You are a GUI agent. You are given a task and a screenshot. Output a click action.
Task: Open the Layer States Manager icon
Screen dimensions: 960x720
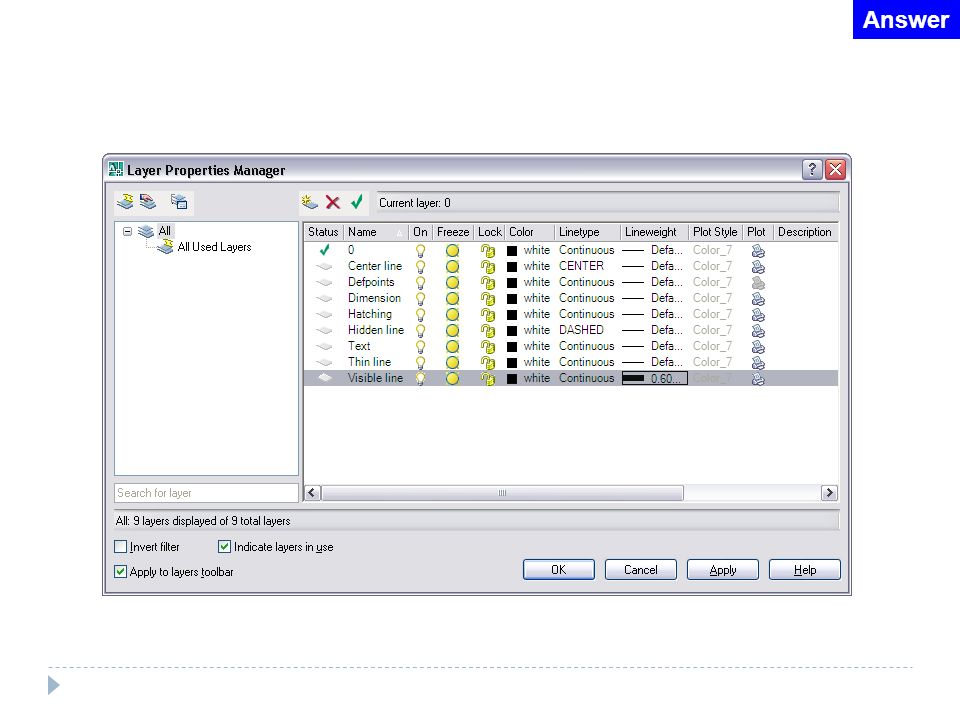click(x=179, y=201)
